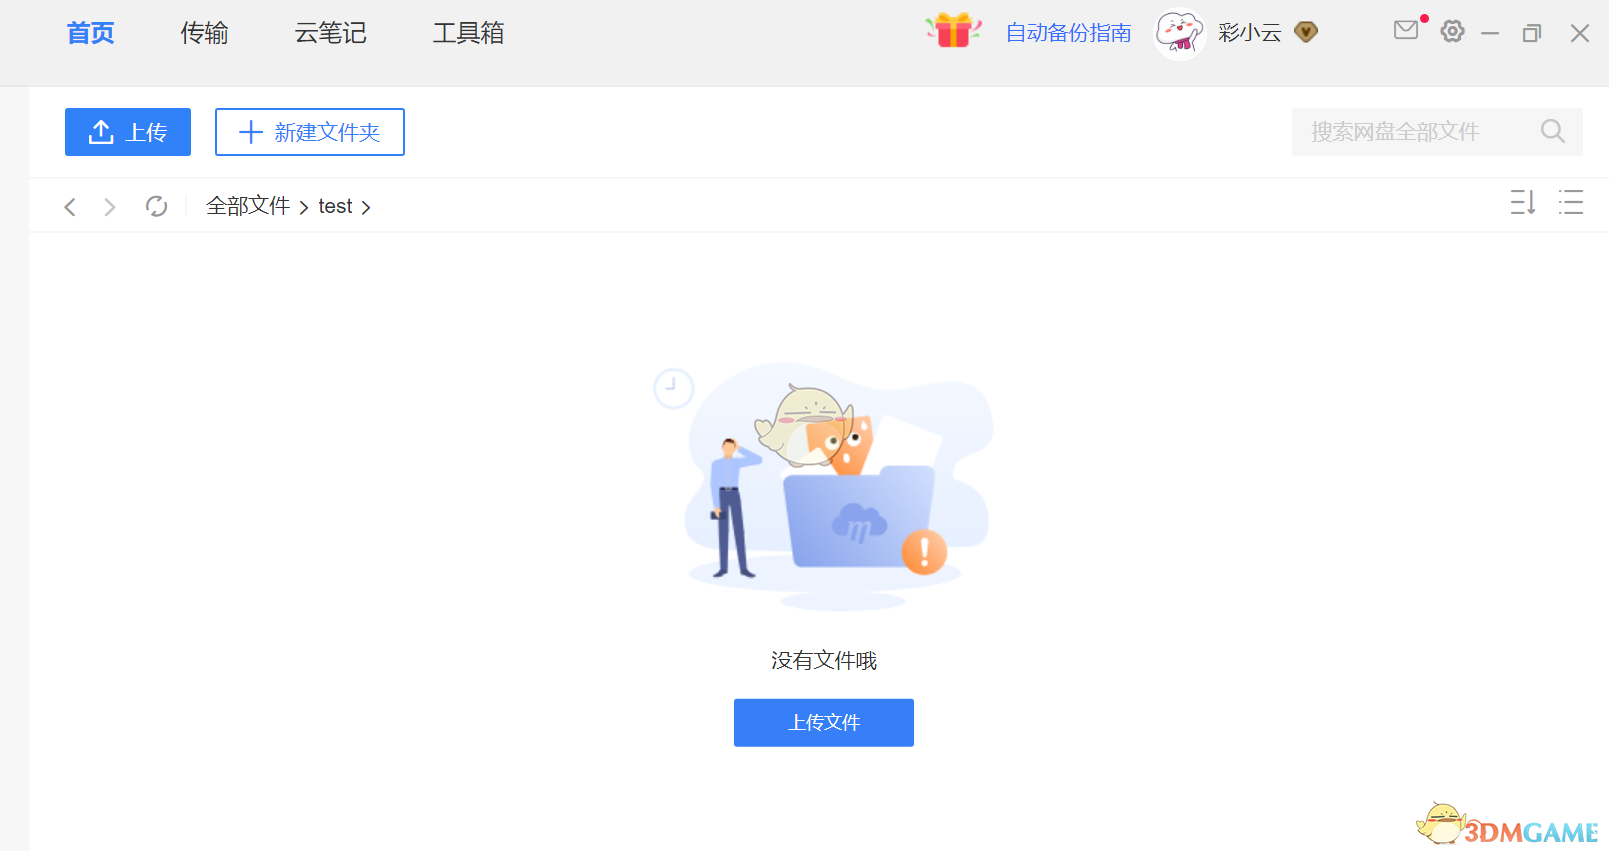Expand the chevron after 全部文件 breadcrumb

pyautogui.click(x=304, y=207)
